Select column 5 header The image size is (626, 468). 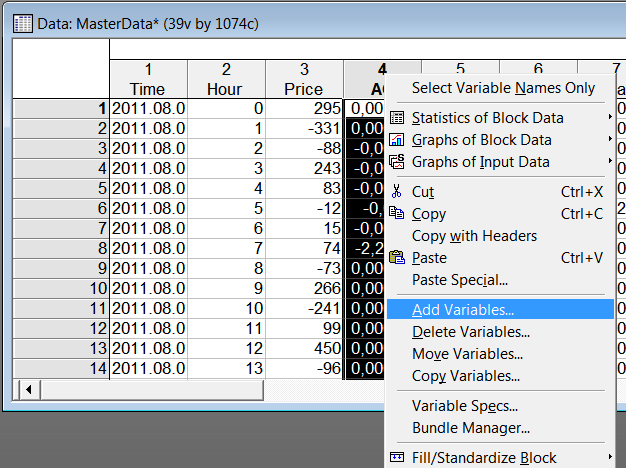click(x=460, y=68)
